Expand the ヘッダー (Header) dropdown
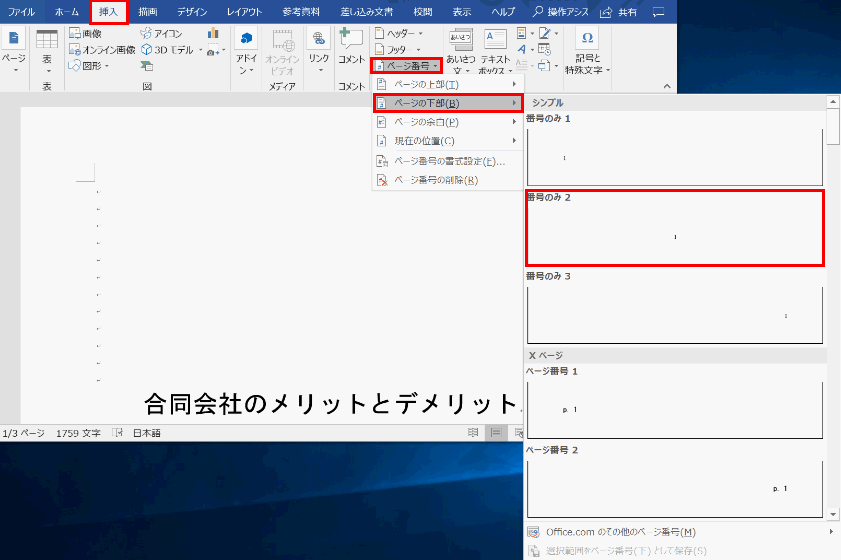The width and height of the screenshot is (841, 560). coord(399,33)
